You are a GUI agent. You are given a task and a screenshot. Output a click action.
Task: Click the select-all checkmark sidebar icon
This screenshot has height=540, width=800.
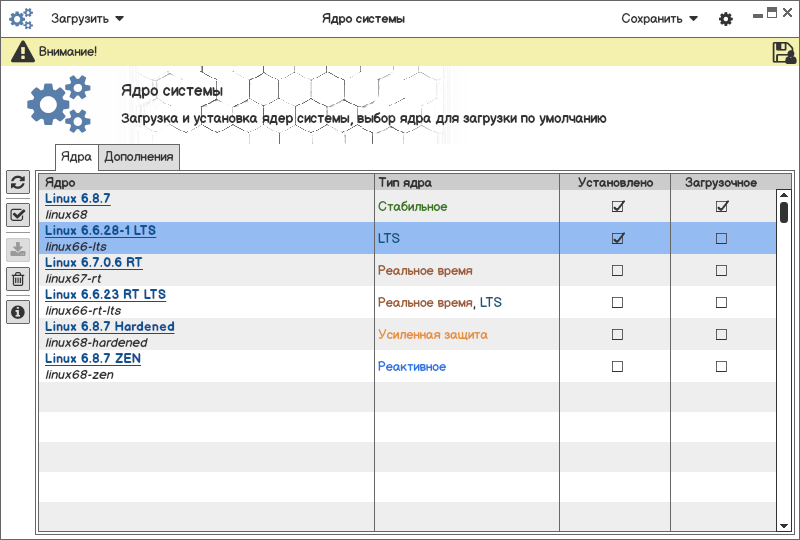click(17, 215)
